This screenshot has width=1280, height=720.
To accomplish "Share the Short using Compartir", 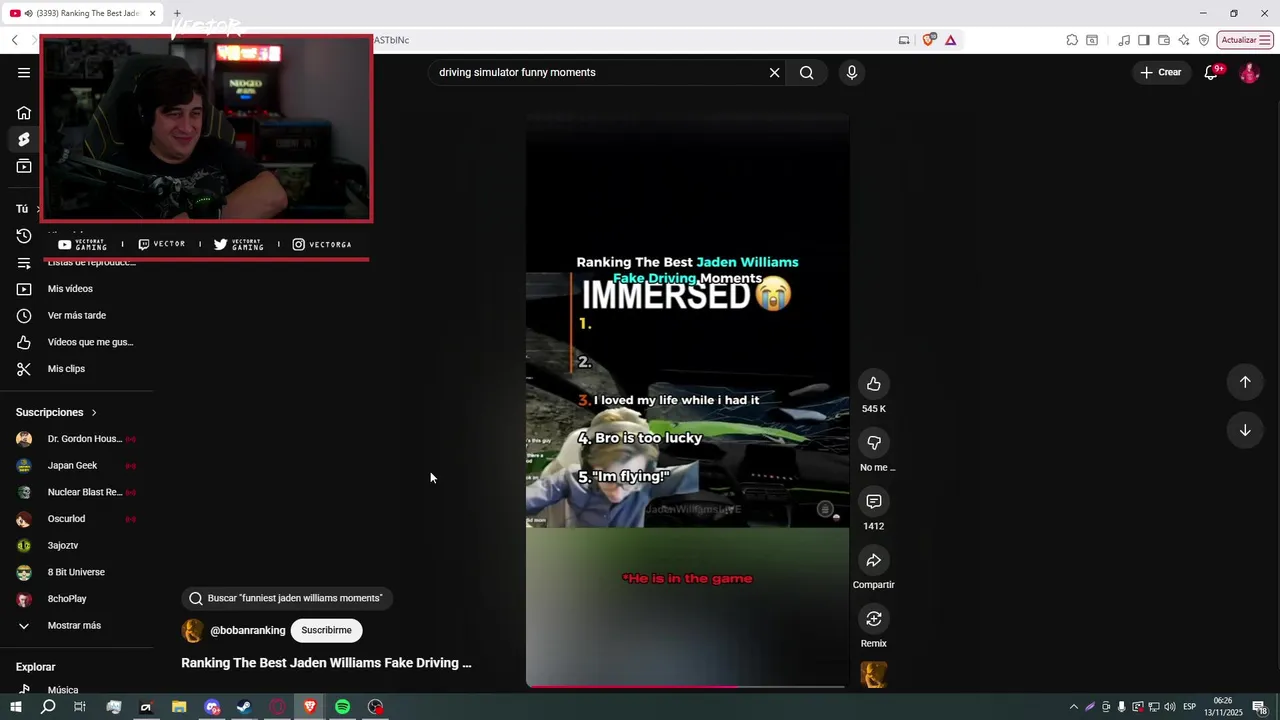I will pos(874,560).
